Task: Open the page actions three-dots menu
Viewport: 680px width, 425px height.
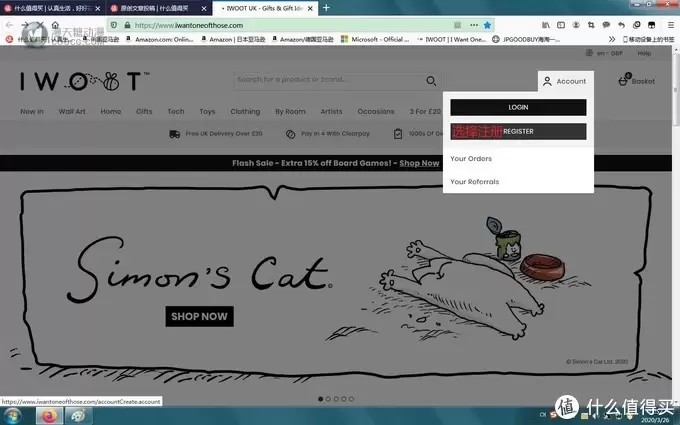Action: 474,25
